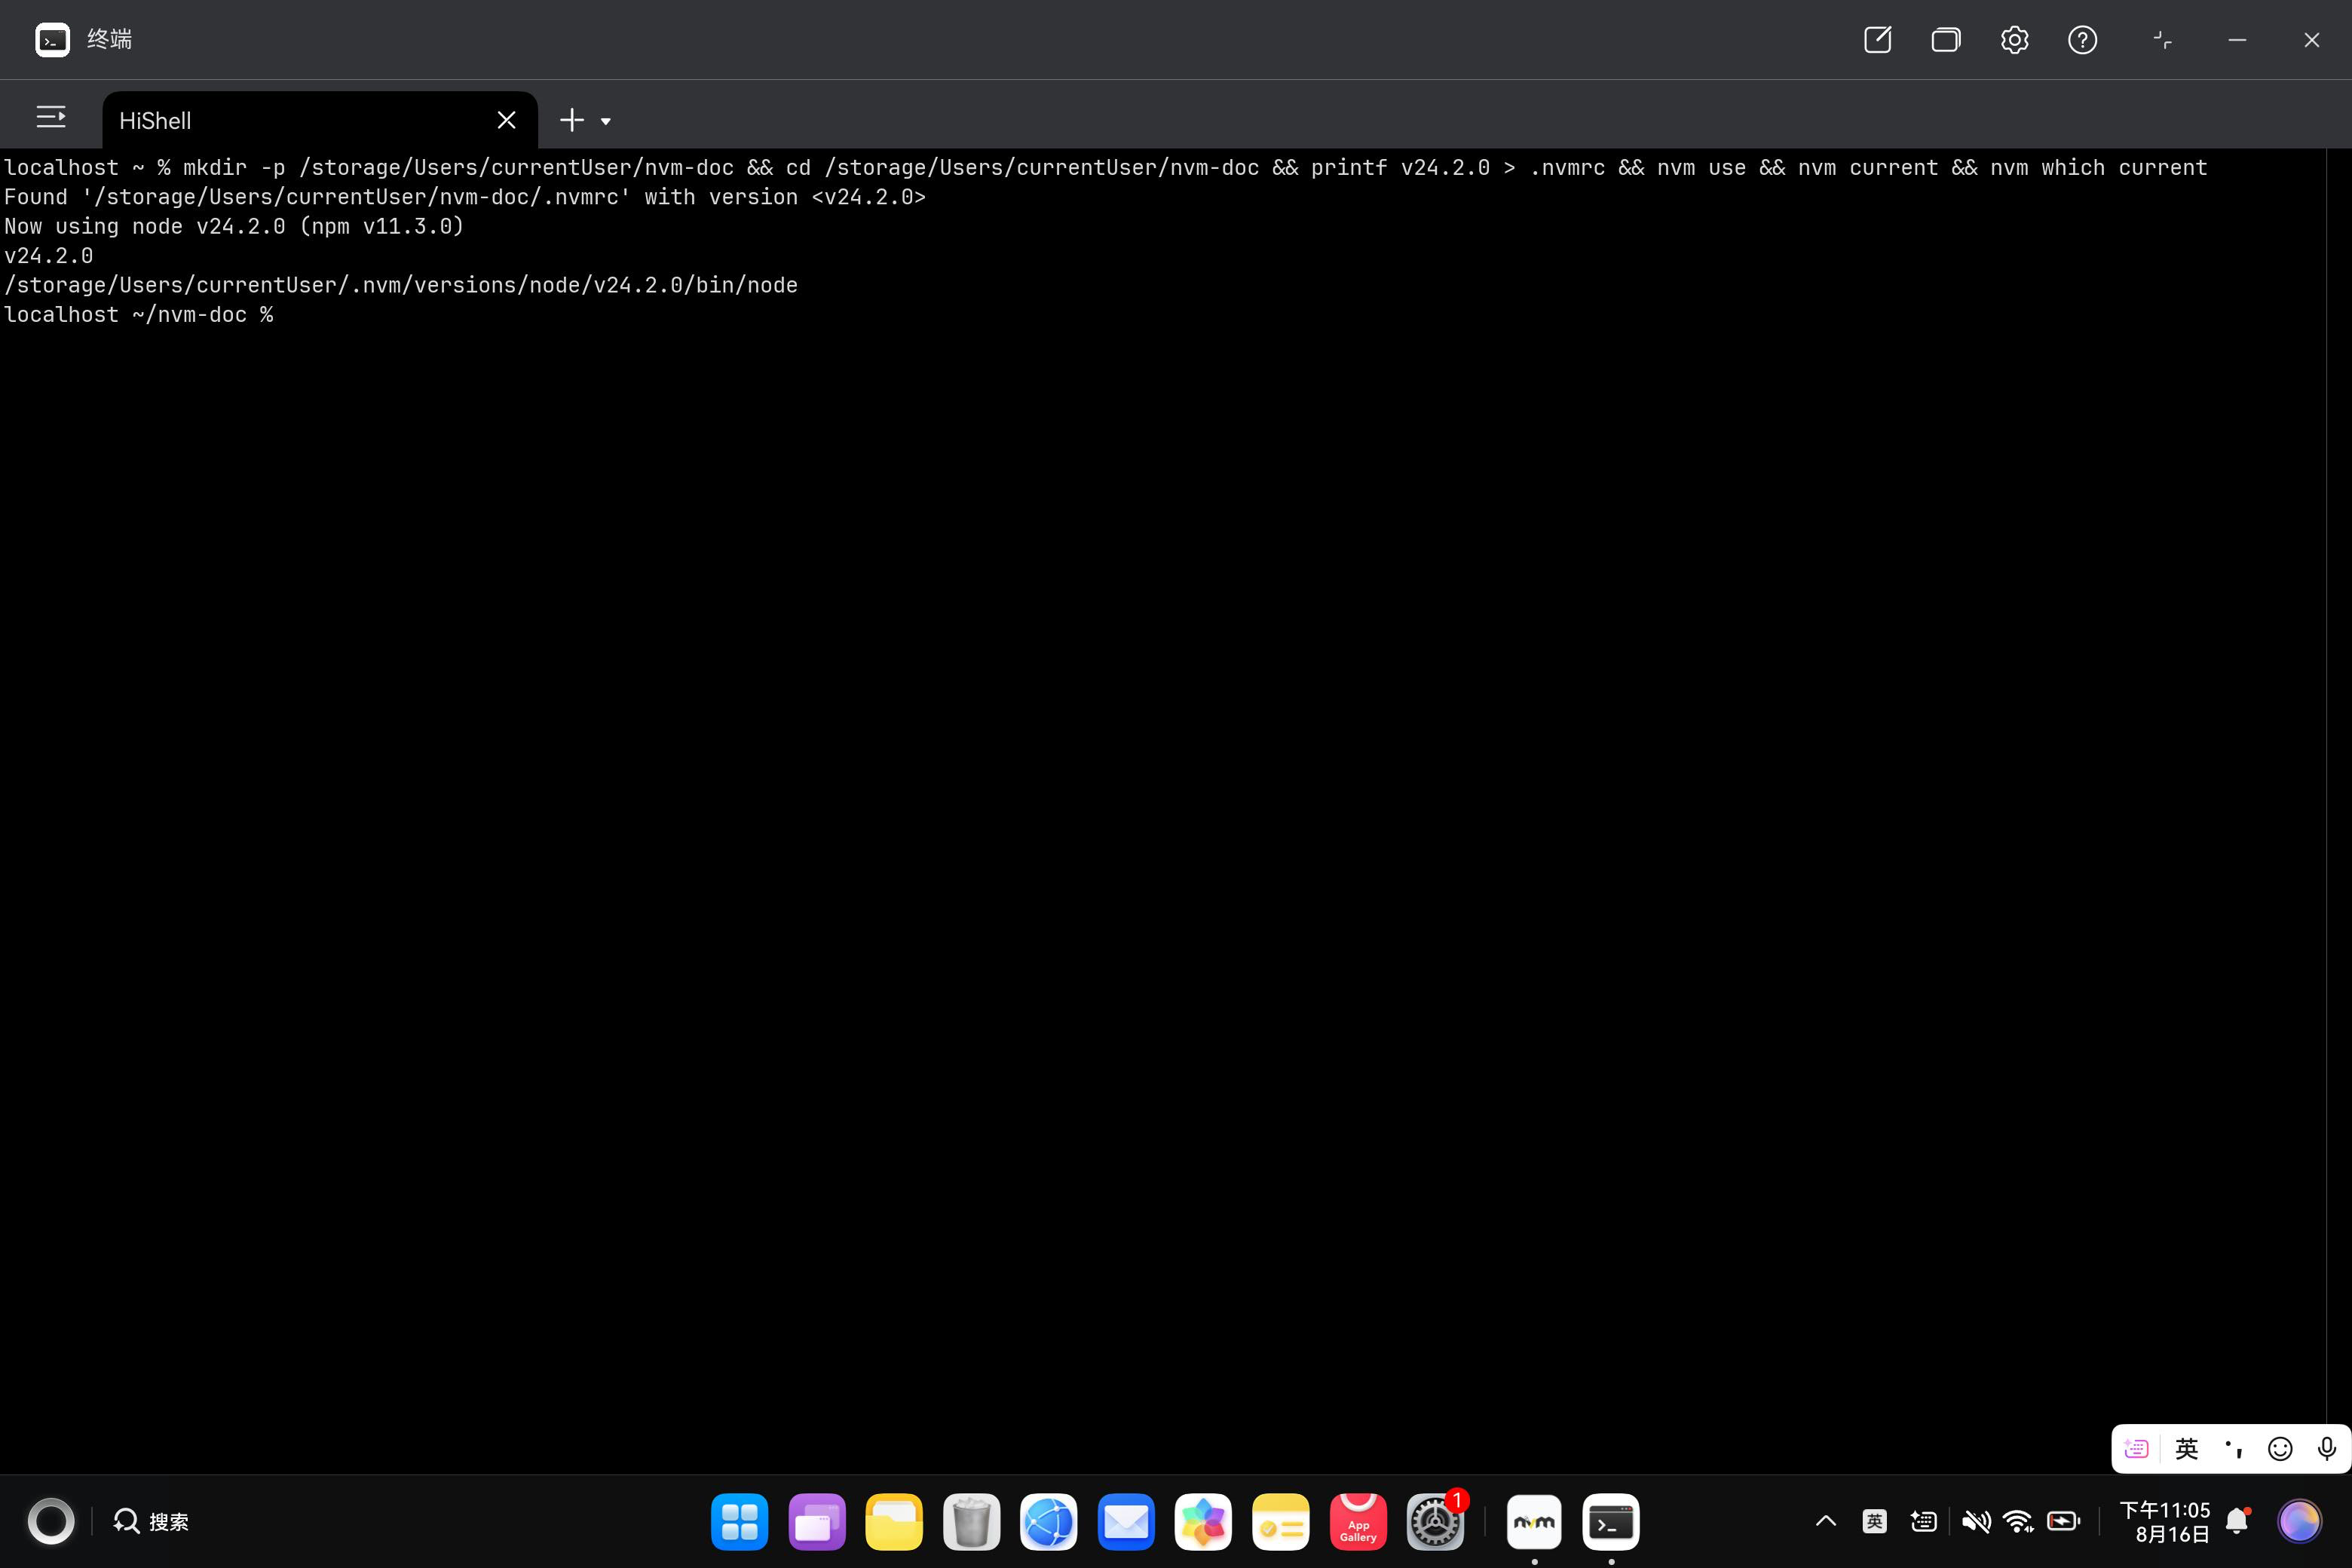Screen dimensions: 2352x1568
Task: Open the app grid launcher in dock
Action: 739,1522
